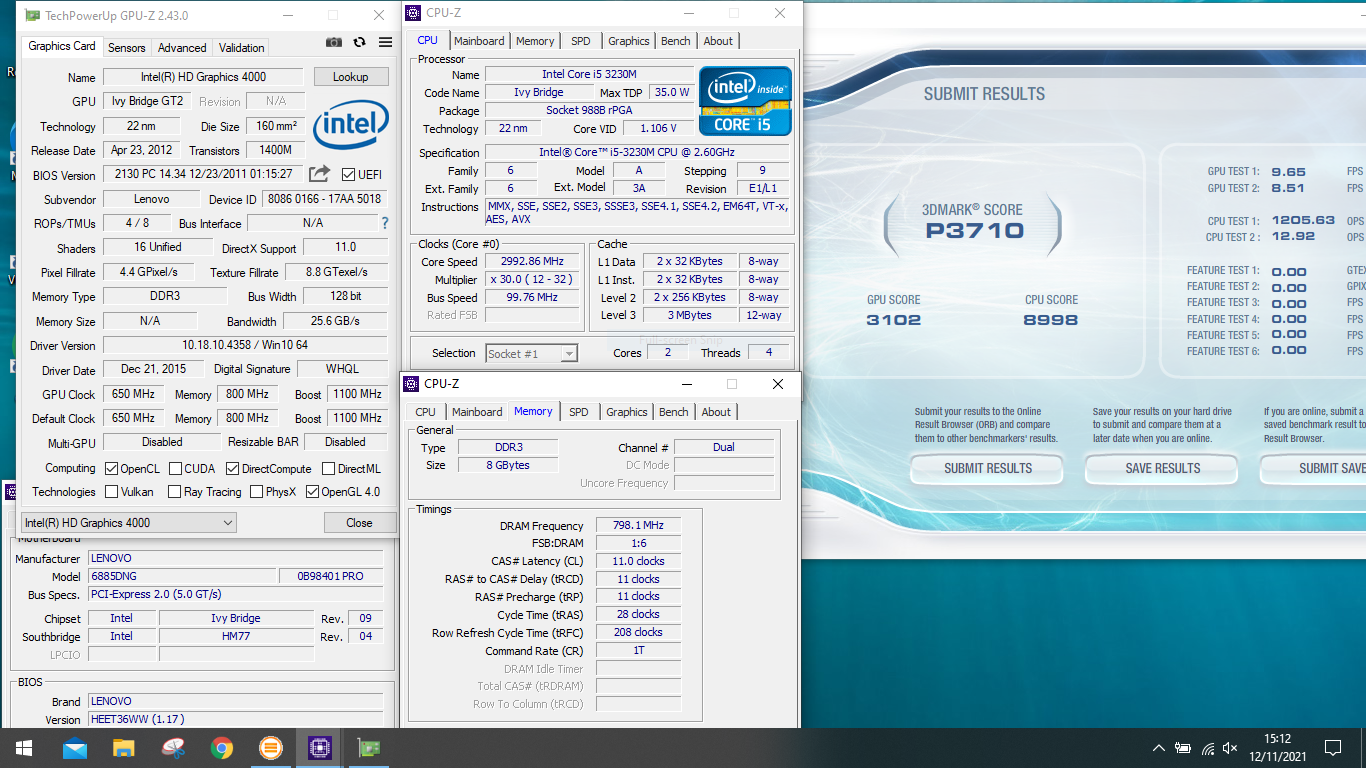Toggle the UEFI checkbox

(349, 175)
